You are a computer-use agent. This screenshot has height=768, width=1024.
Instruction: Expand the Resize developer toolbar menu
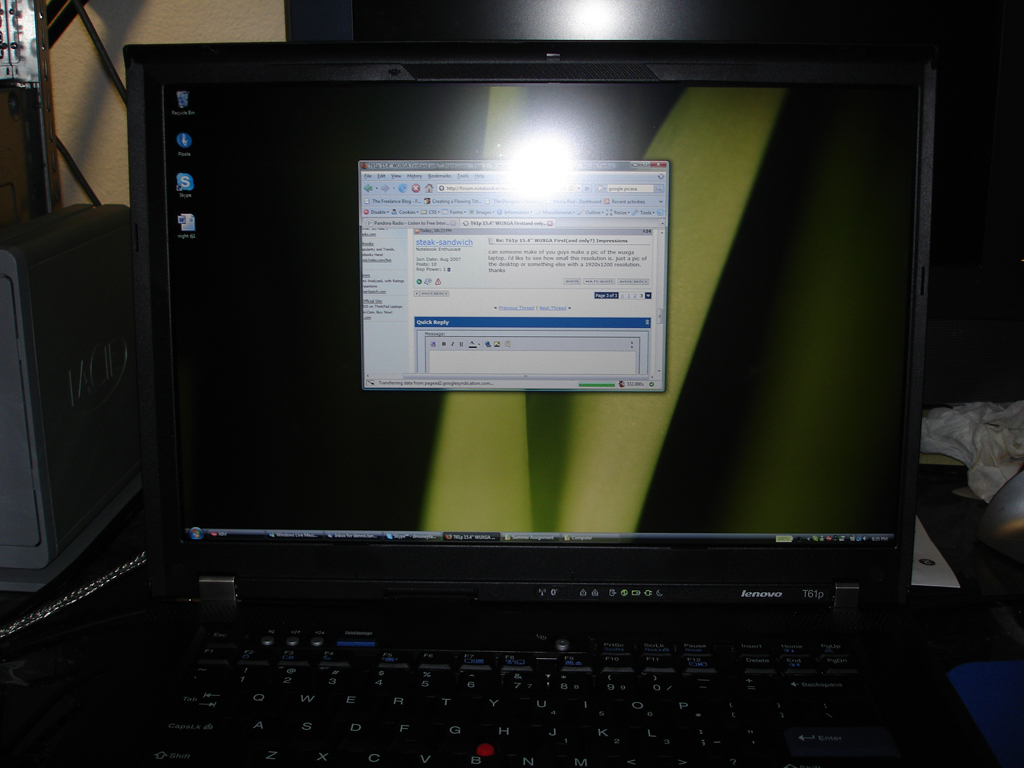[618, 212]
